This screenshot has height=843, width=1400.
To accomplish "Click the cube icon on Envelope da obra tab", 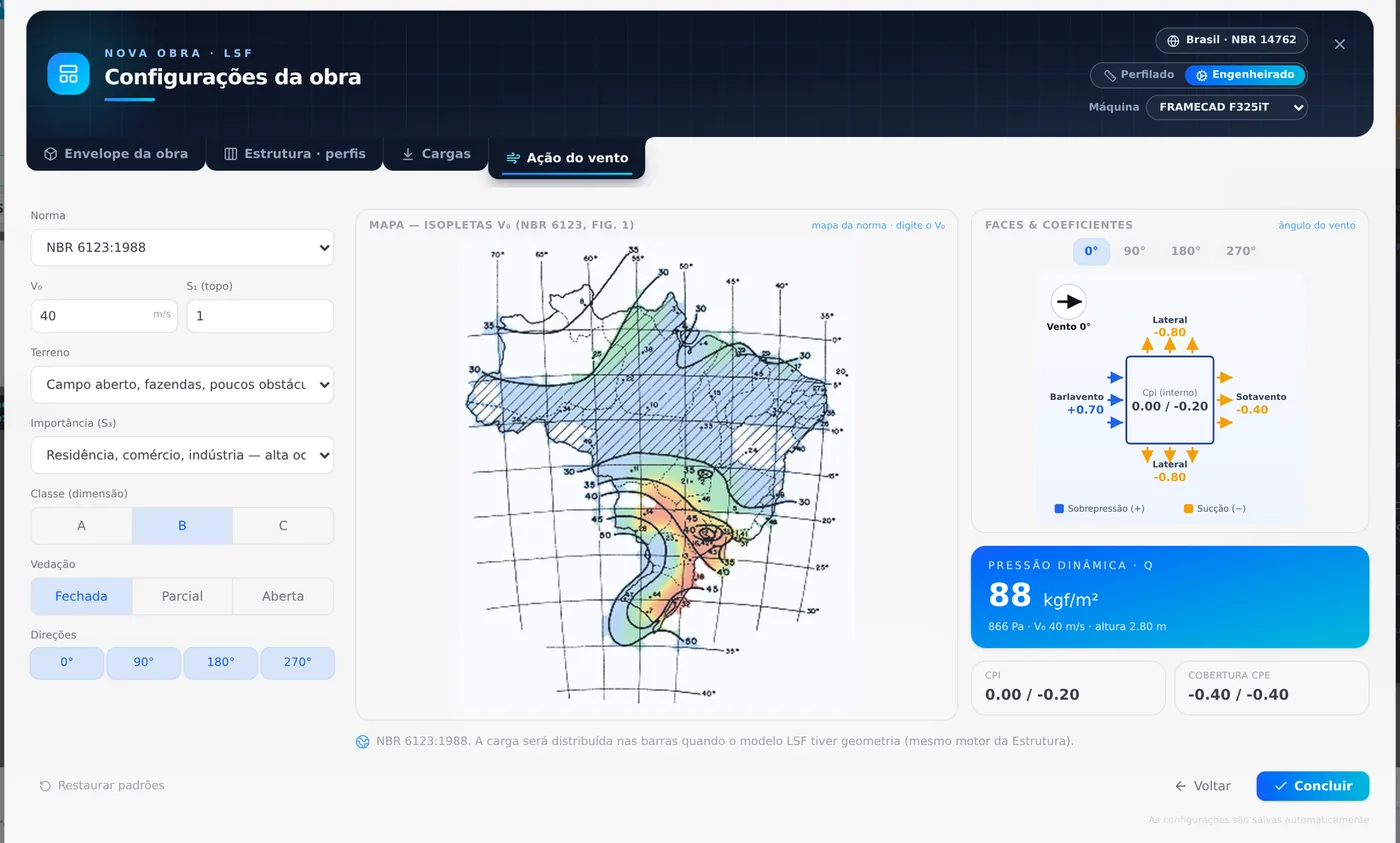I will (50, 154).
